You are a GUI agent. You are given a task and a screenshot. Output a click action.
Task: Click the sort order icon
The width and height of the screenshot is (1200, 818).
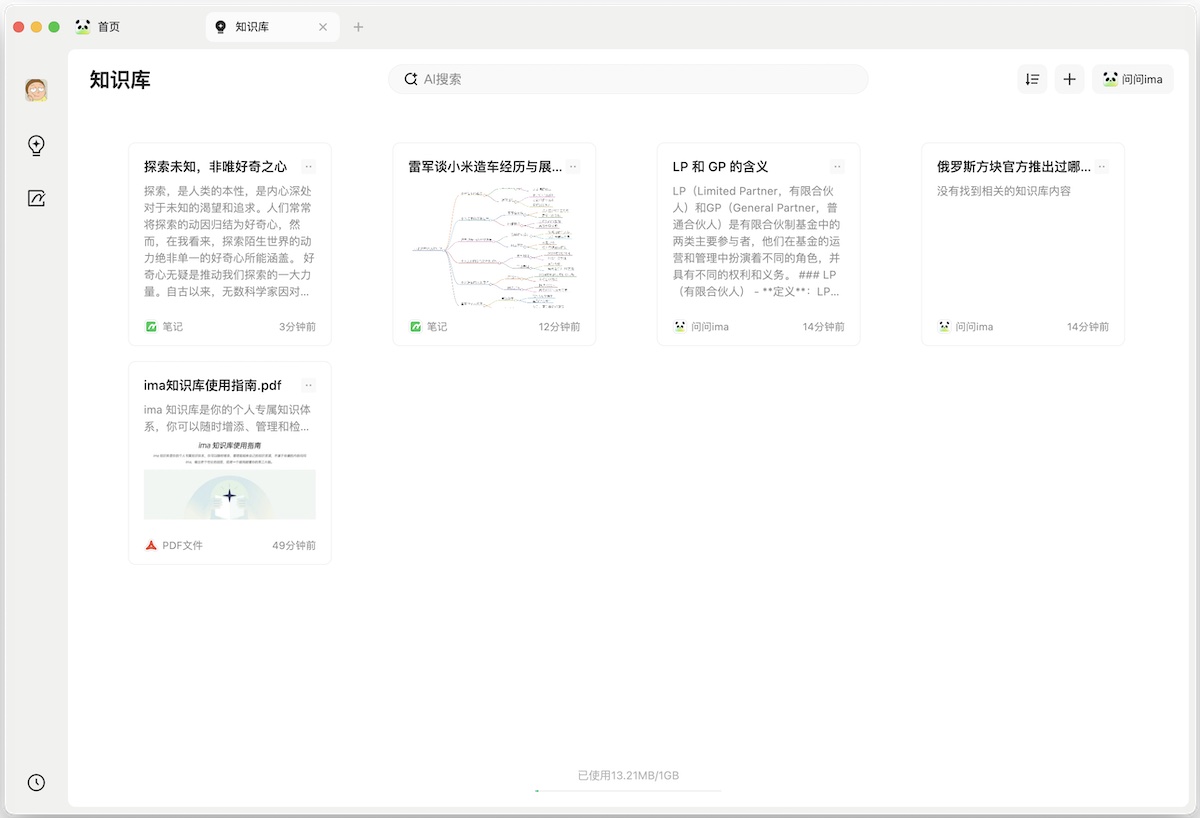click(1032, 79)
